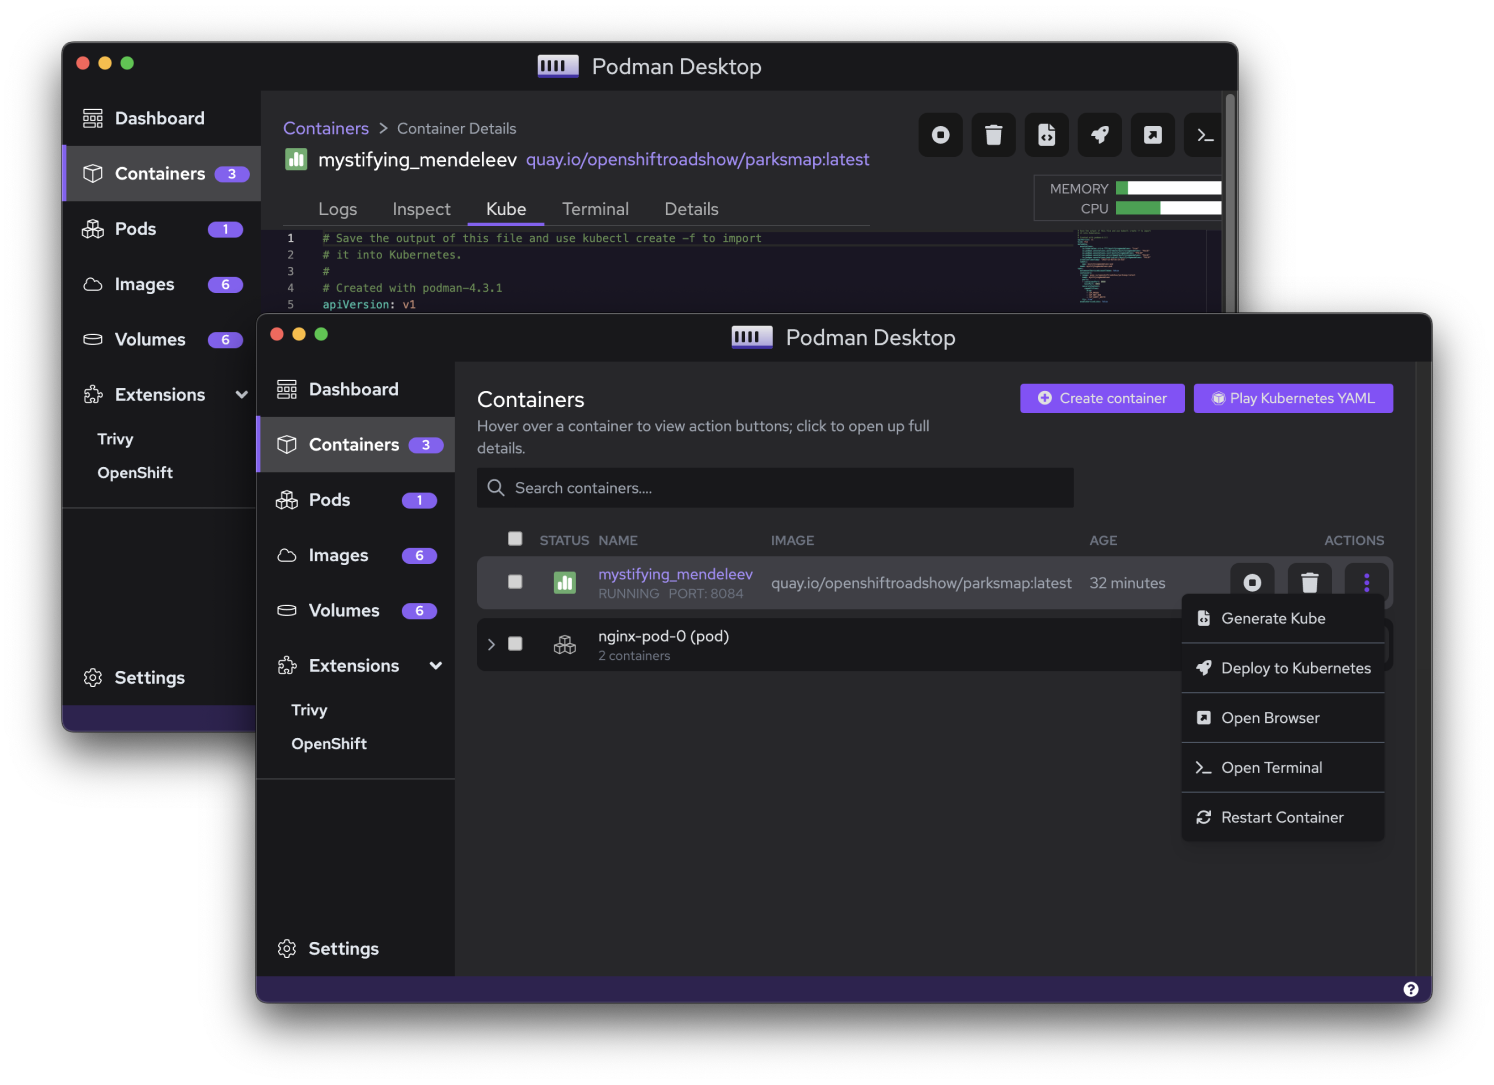Select Restart Container menu entry
1494x1085 pixels.
point(1283,817)
